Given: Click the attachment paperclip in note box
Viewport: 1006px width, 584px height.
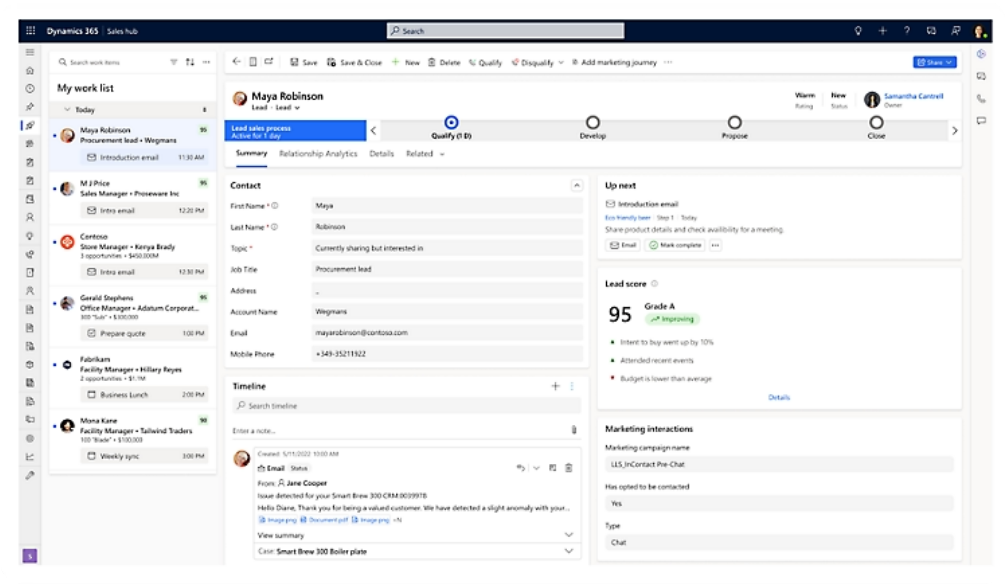Looking at the screenshot, I should (574, 430).
